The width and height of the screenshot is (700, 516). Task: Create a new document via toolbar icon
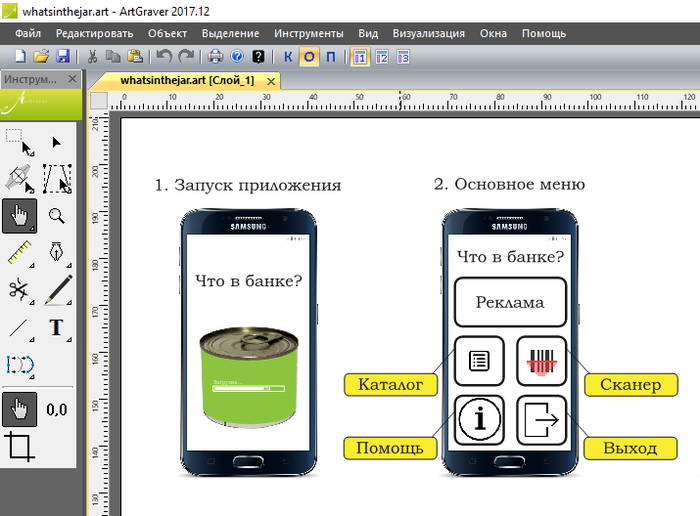click(20, 57)
